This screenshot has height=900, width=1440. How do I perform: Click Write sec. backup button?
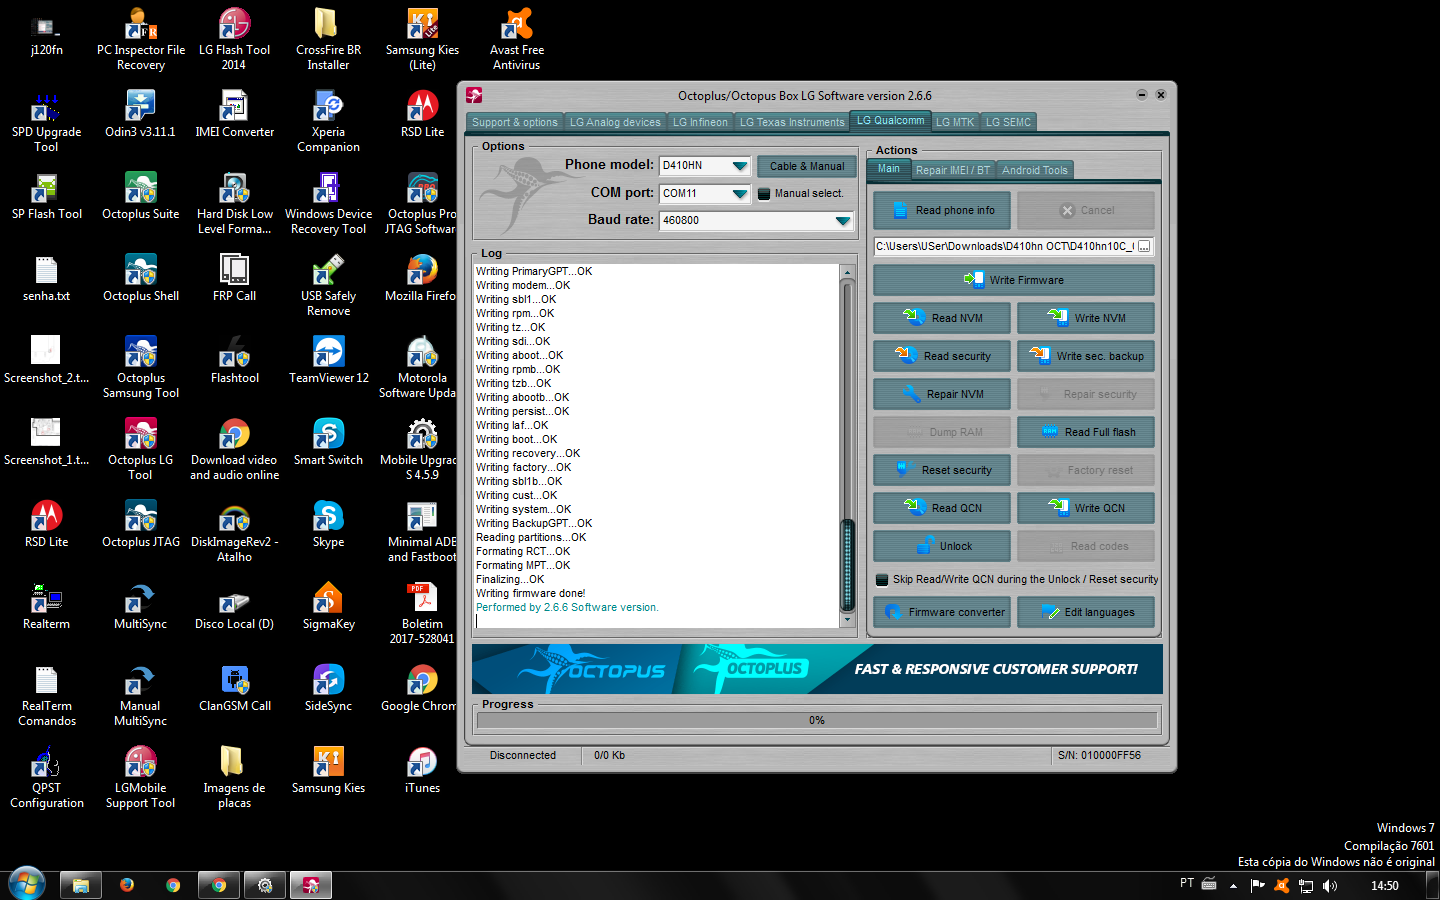point(1086,356)
